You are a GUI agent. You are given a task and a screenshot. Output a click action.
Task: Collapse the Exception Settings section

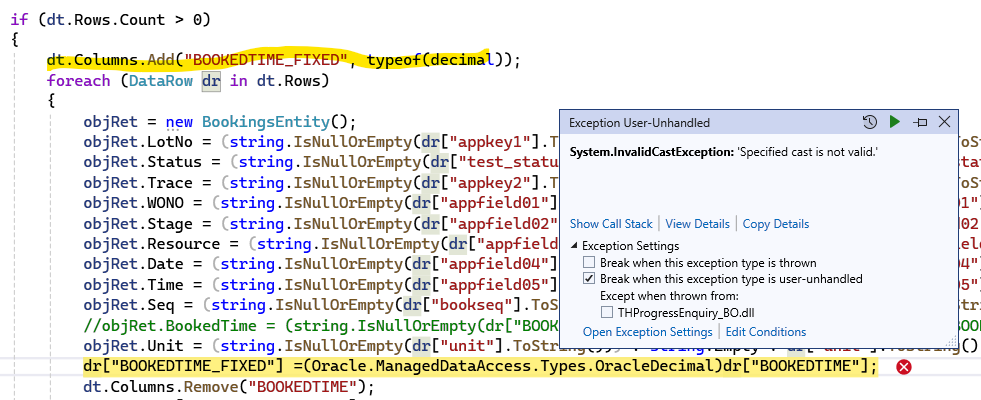point(574,246)
